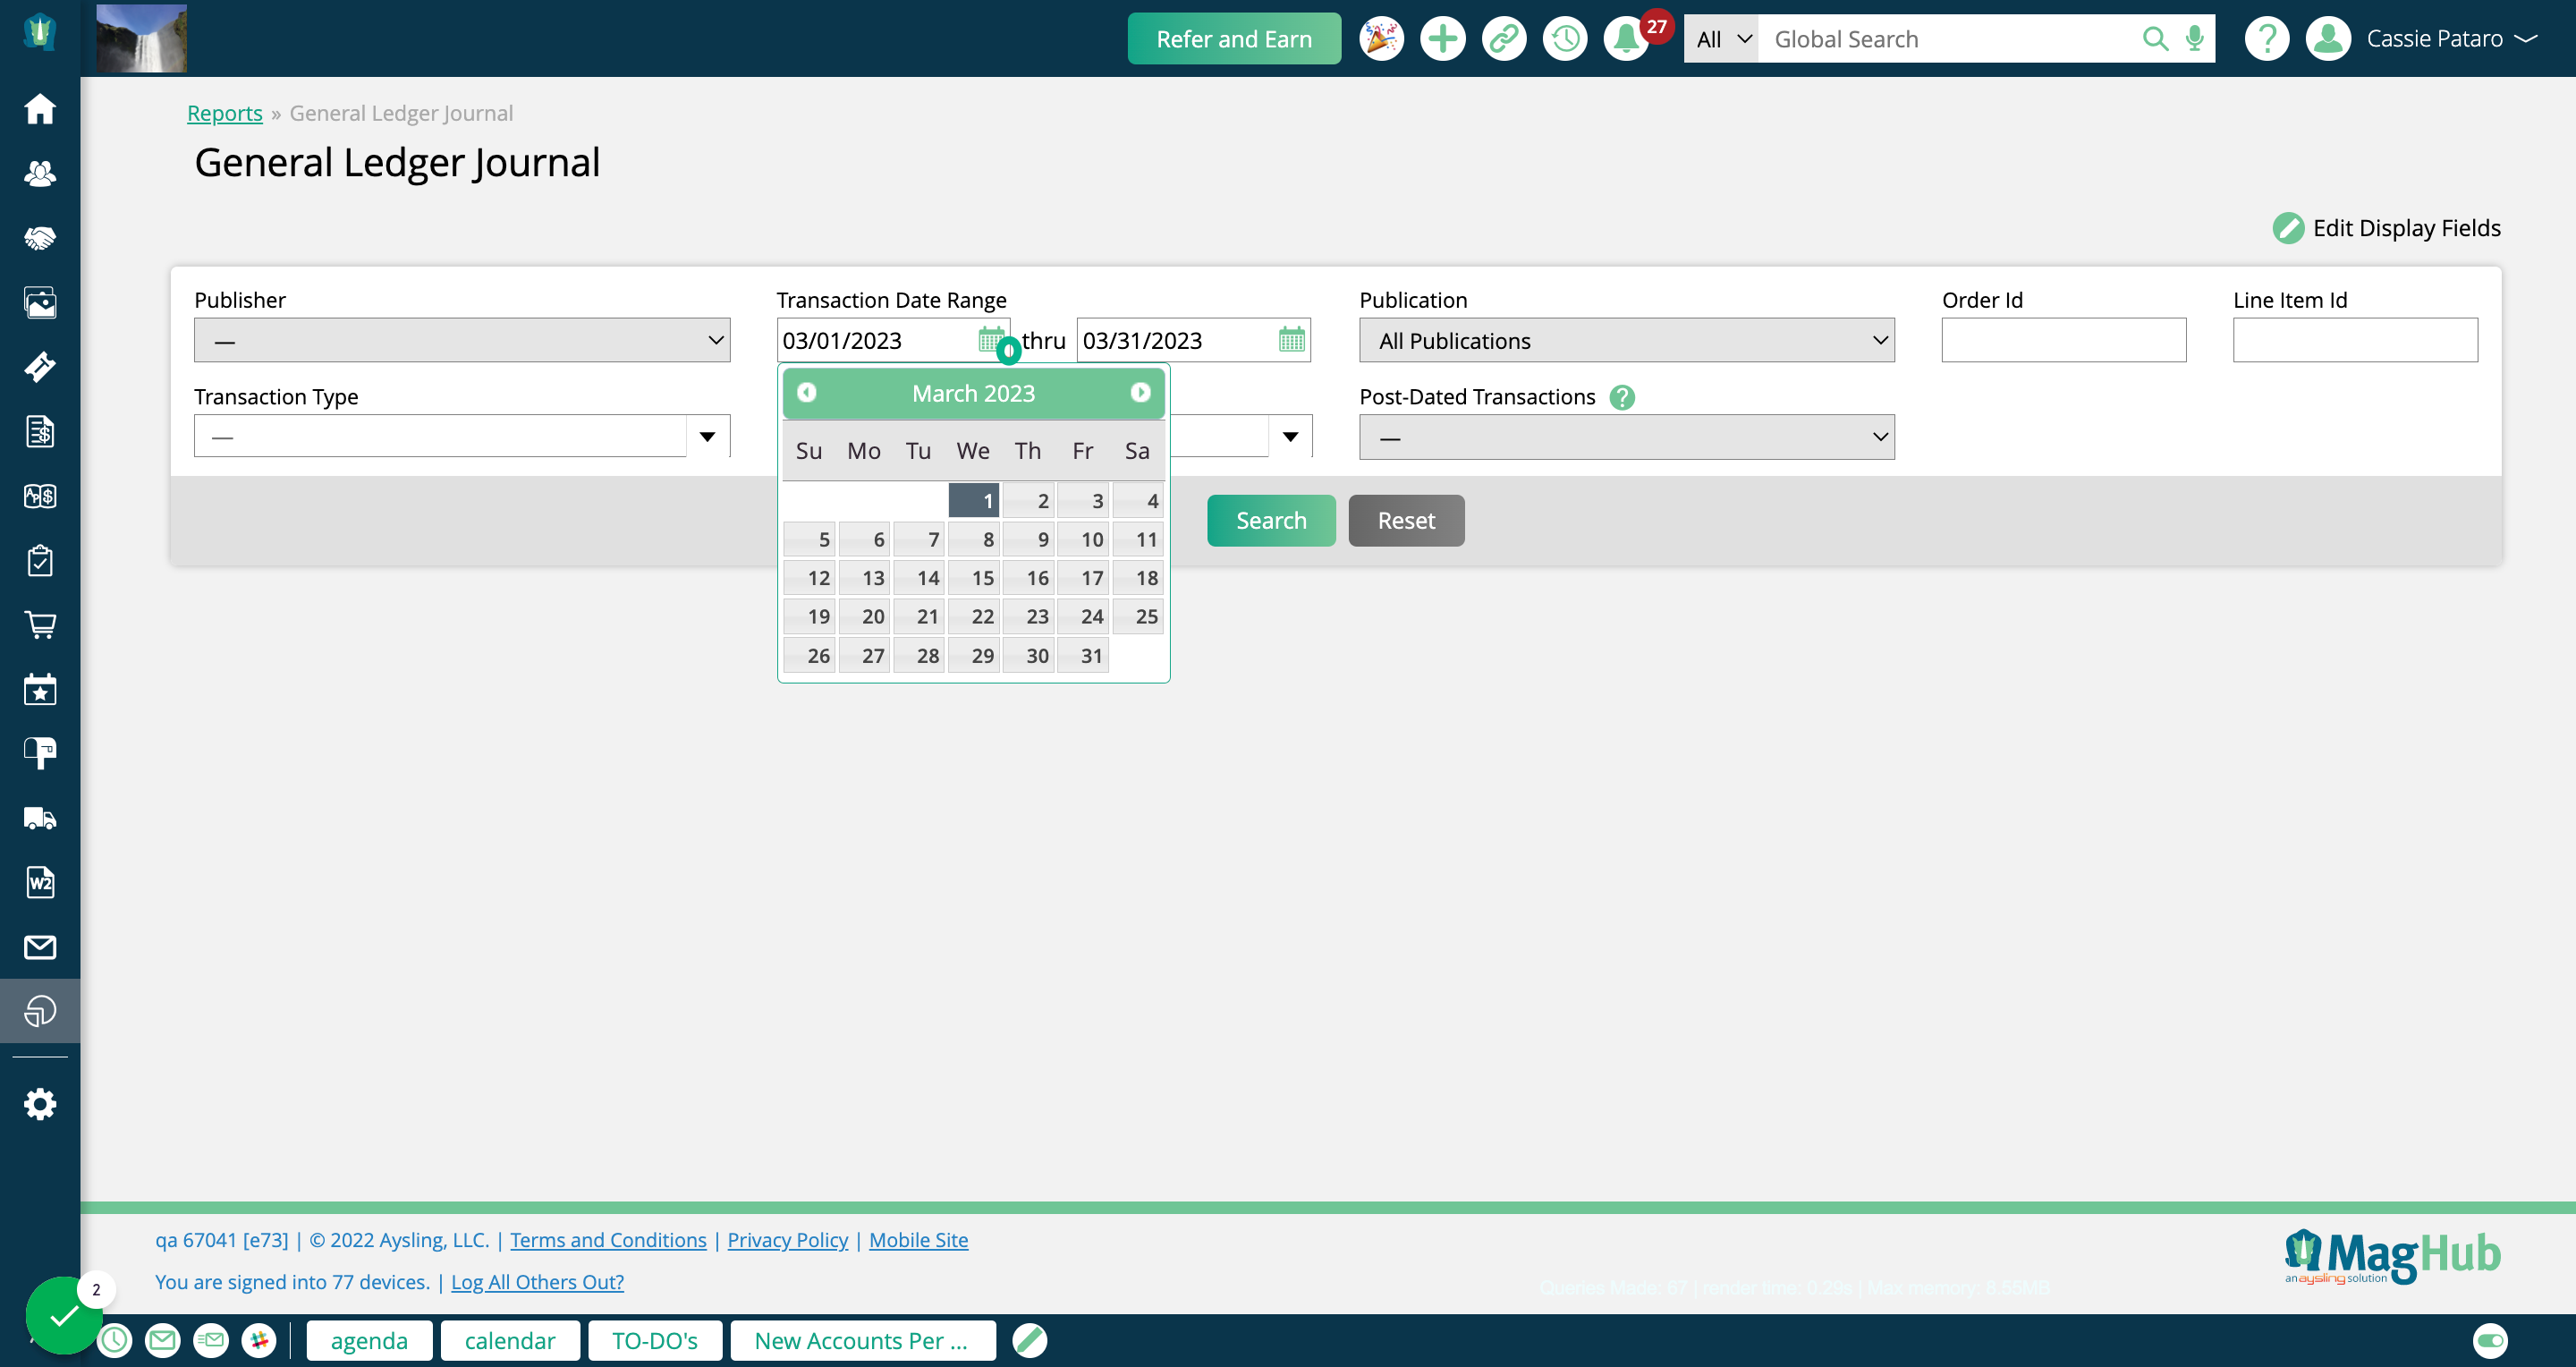Open the end date calendar picker icon

click(x=1291, y=340)
